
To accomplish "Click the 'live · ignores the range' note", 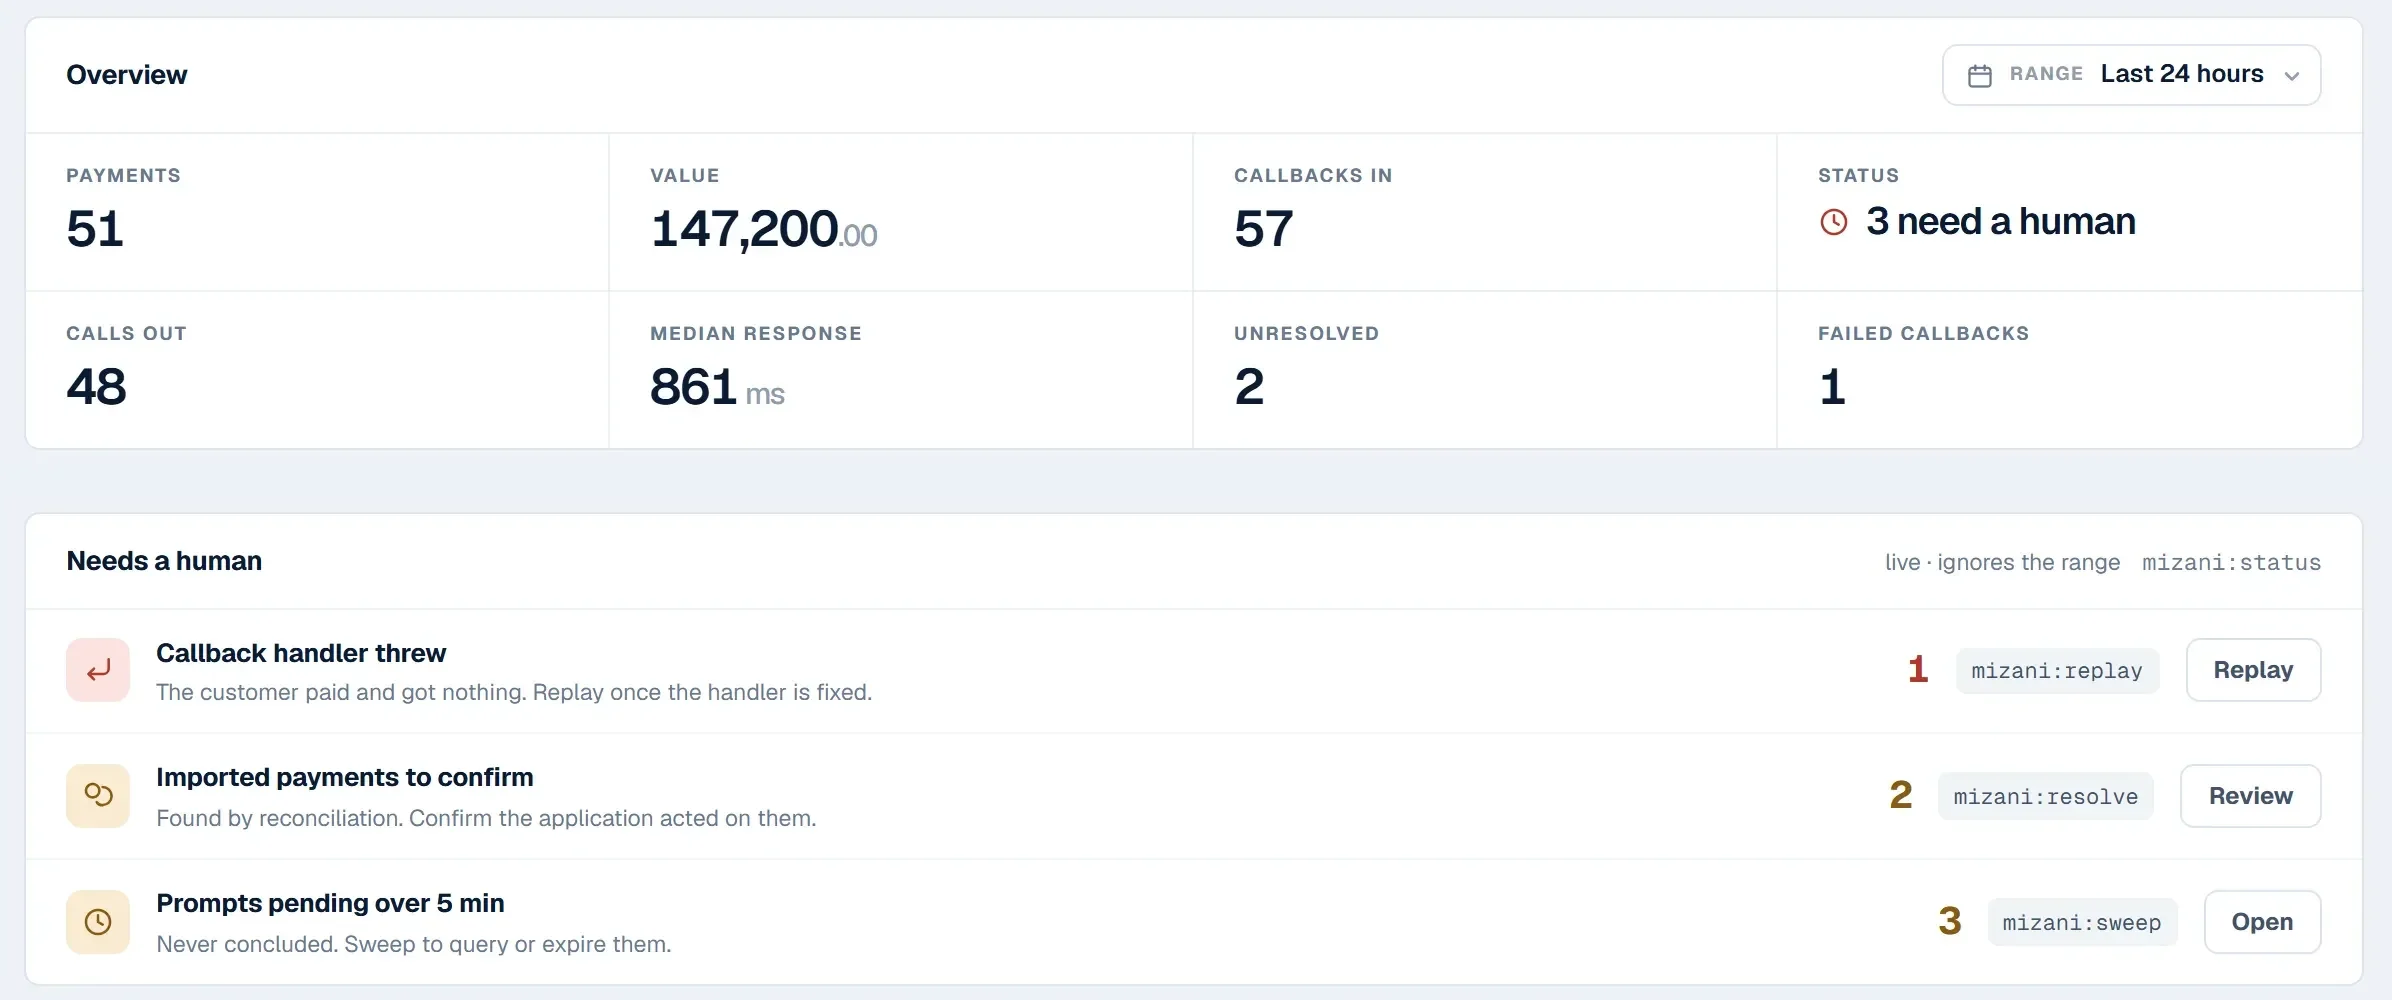I will (2002, 563).
